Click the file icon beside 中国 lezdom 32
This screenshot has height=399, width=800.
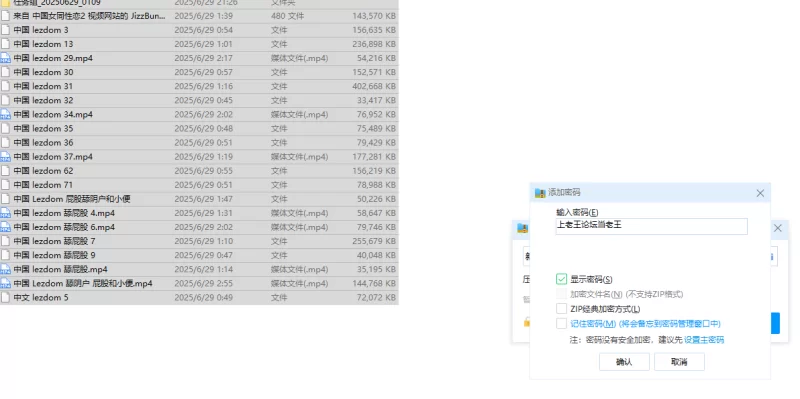pyautogui.click(x=5, y=100)
